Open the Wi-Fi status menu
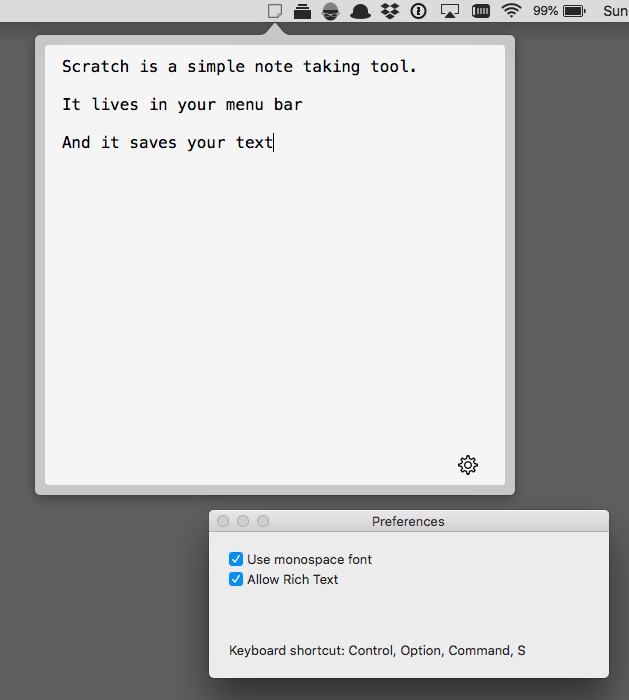629x700 pixels. [511, 11]
